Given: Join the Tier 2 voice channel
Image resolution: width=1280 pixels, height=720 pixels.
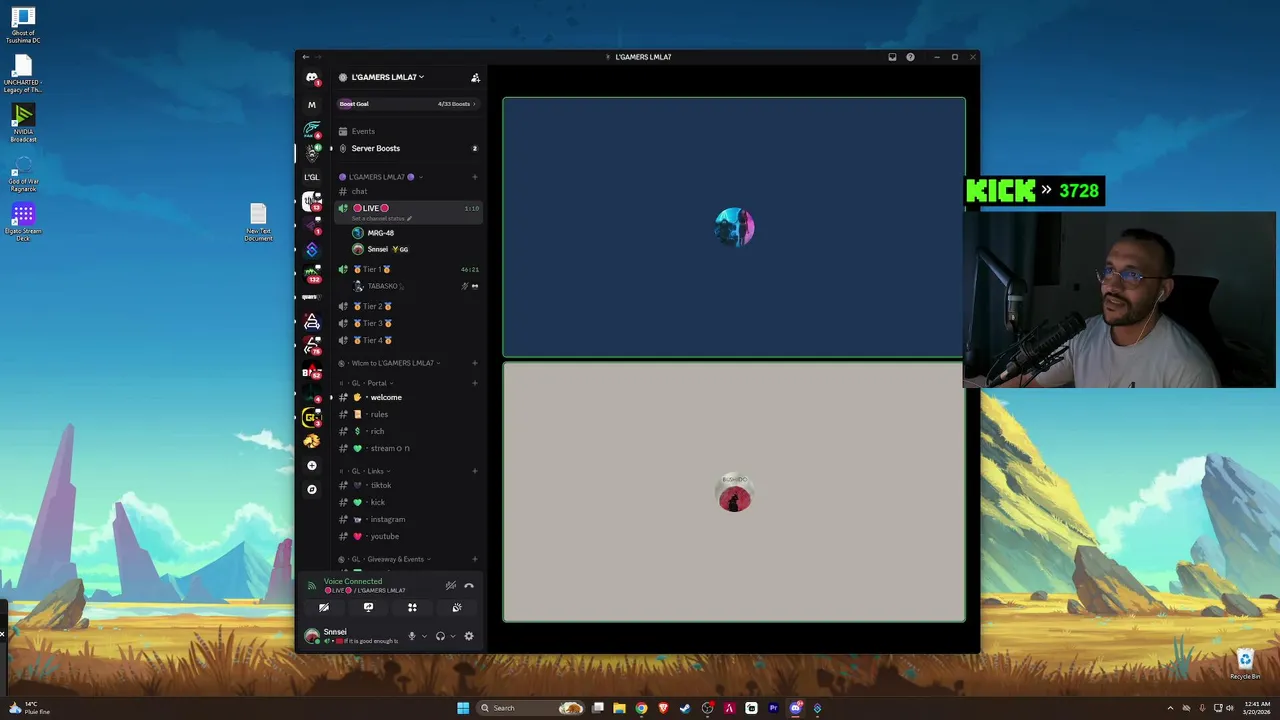Looking at the screenshot, I should pyautogui.click(x=408, y=306).
